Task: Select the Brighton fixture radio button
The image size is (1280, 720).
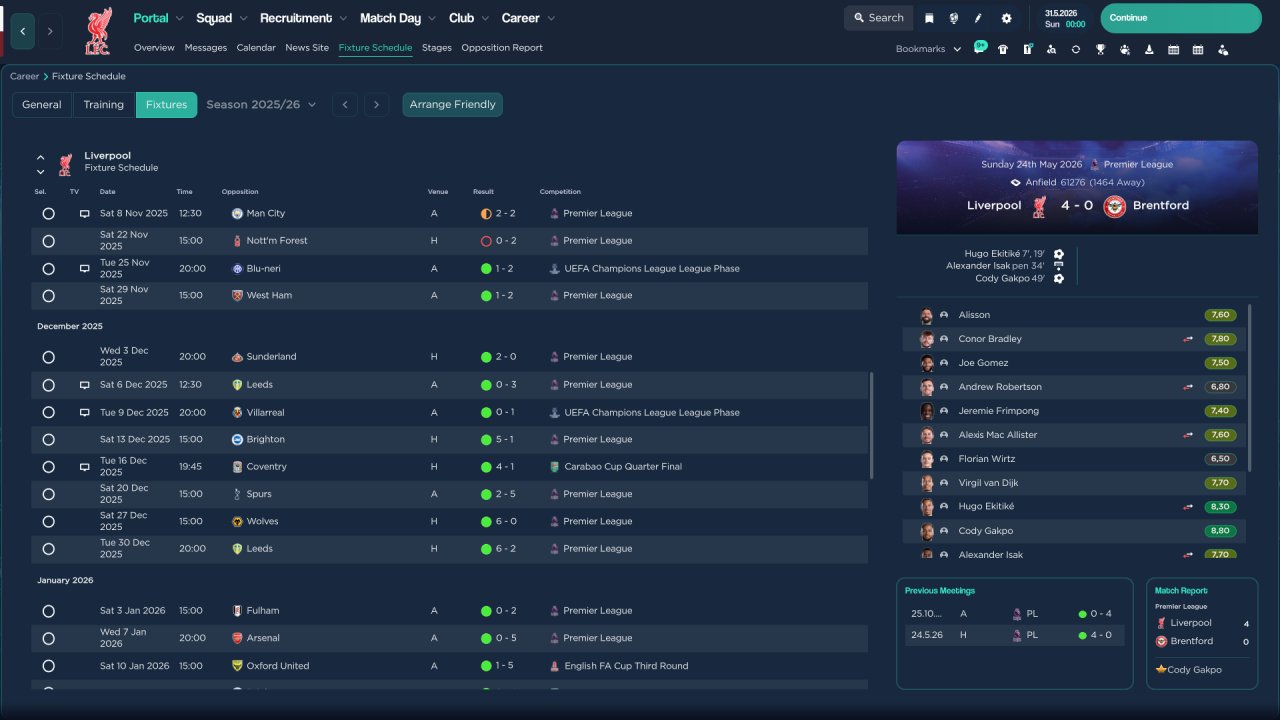Action: pyautogui.click(x=48, y=439)
